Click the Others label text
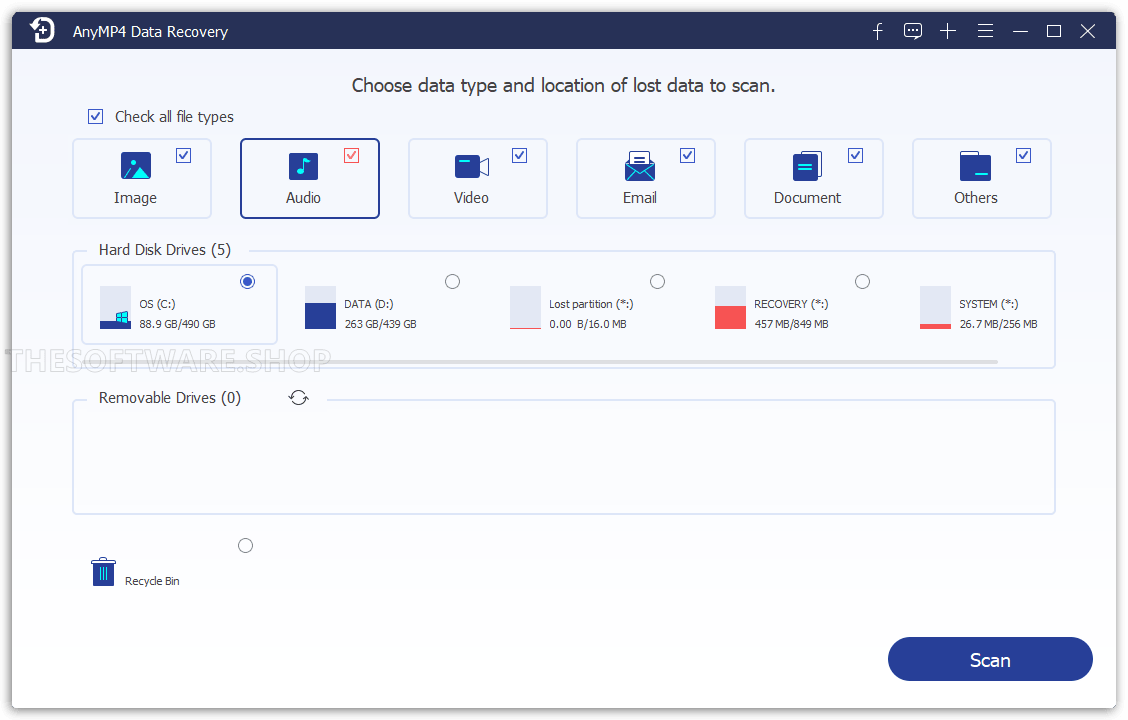 pyautogui.click(x=975, y=198)
